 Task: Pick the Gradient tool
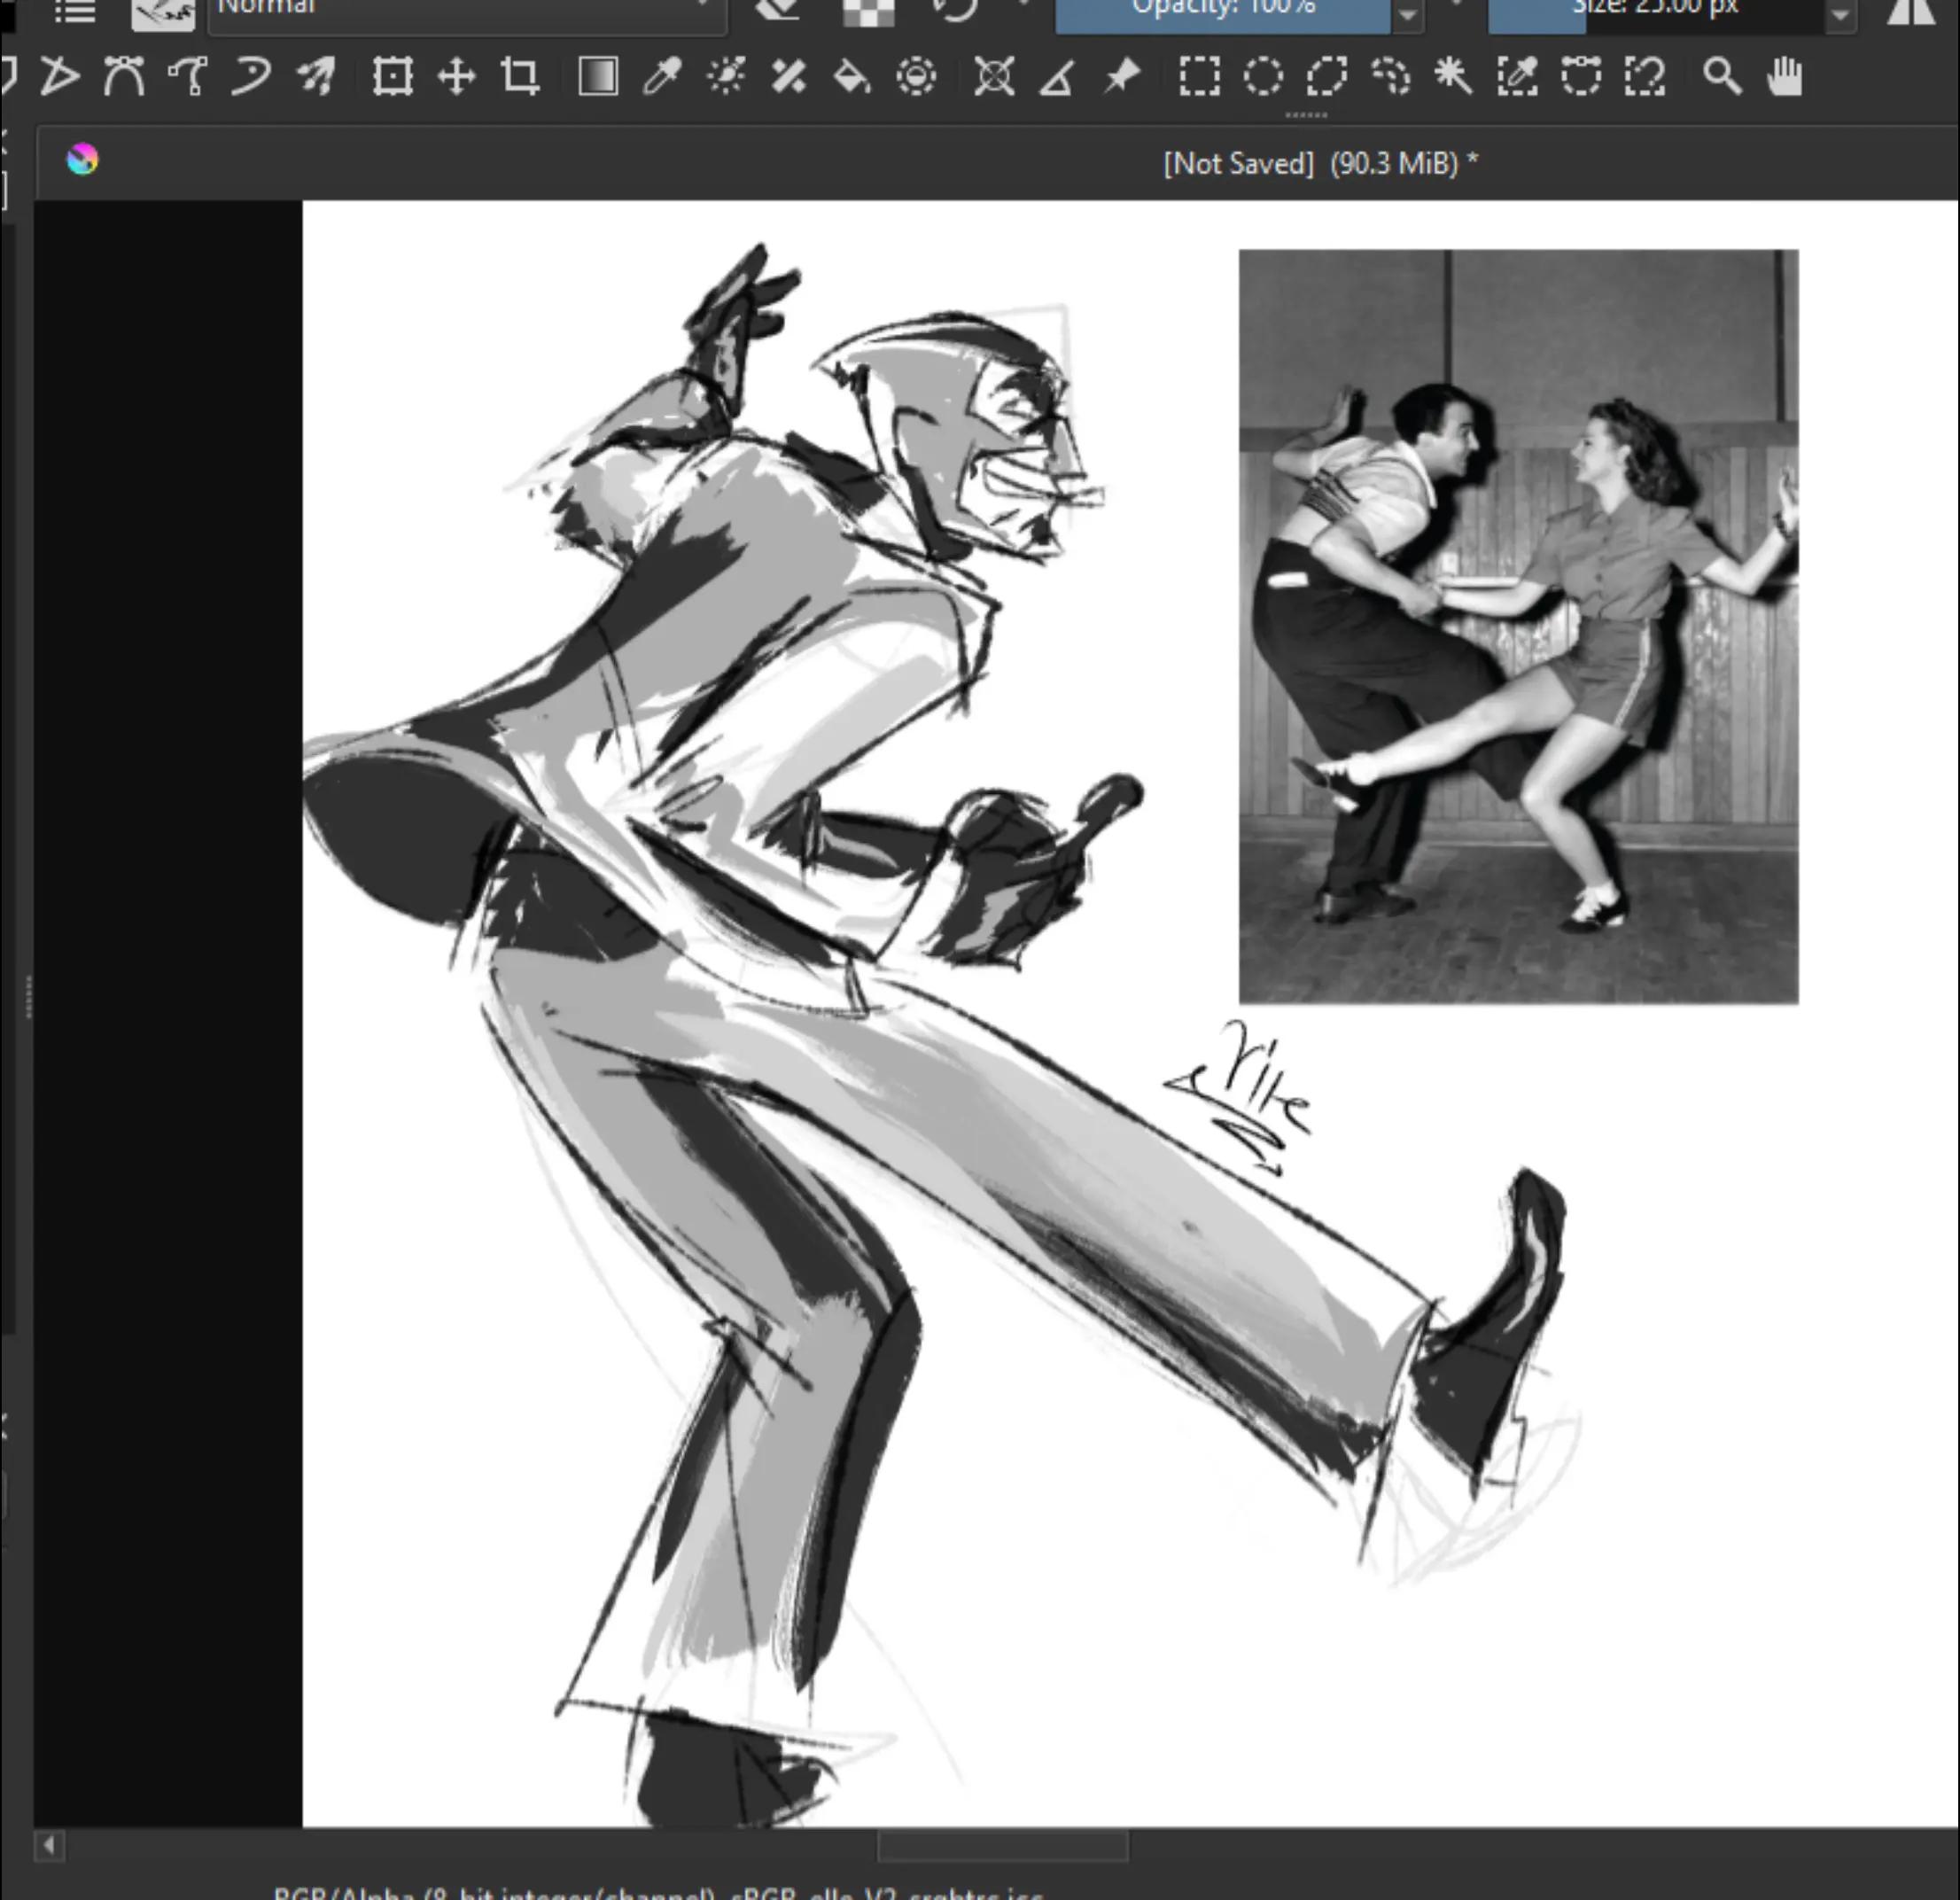click(x=598, y=77)
